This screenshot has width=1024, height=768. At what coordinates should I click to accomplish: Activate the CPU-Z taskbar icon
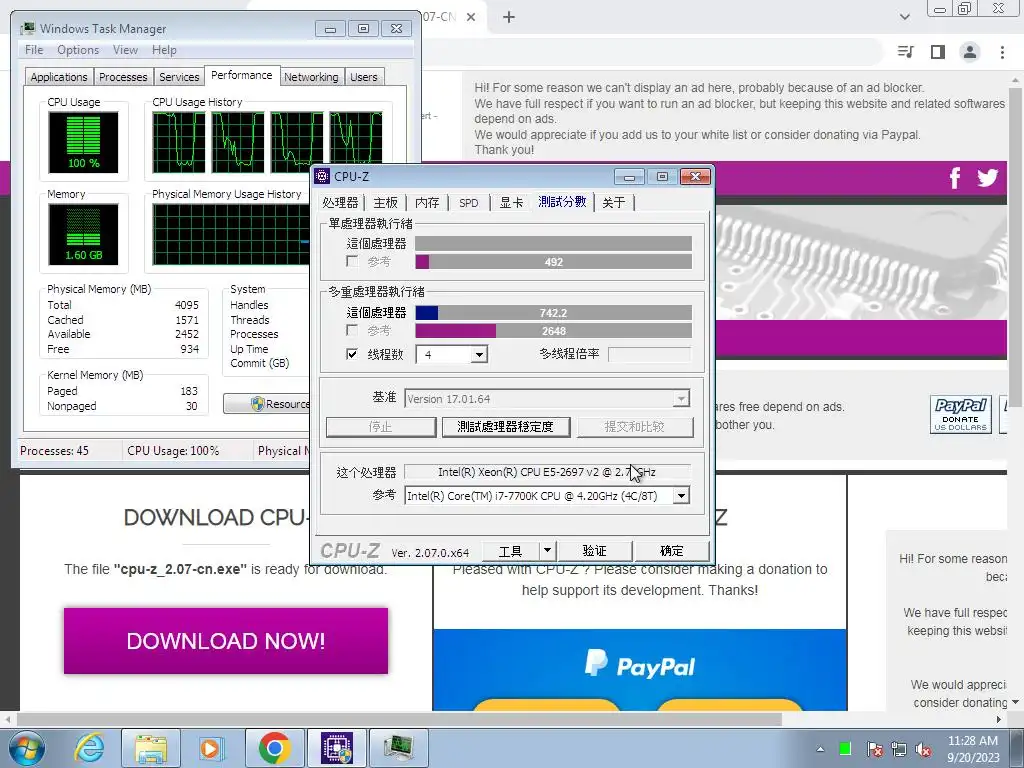337,748
